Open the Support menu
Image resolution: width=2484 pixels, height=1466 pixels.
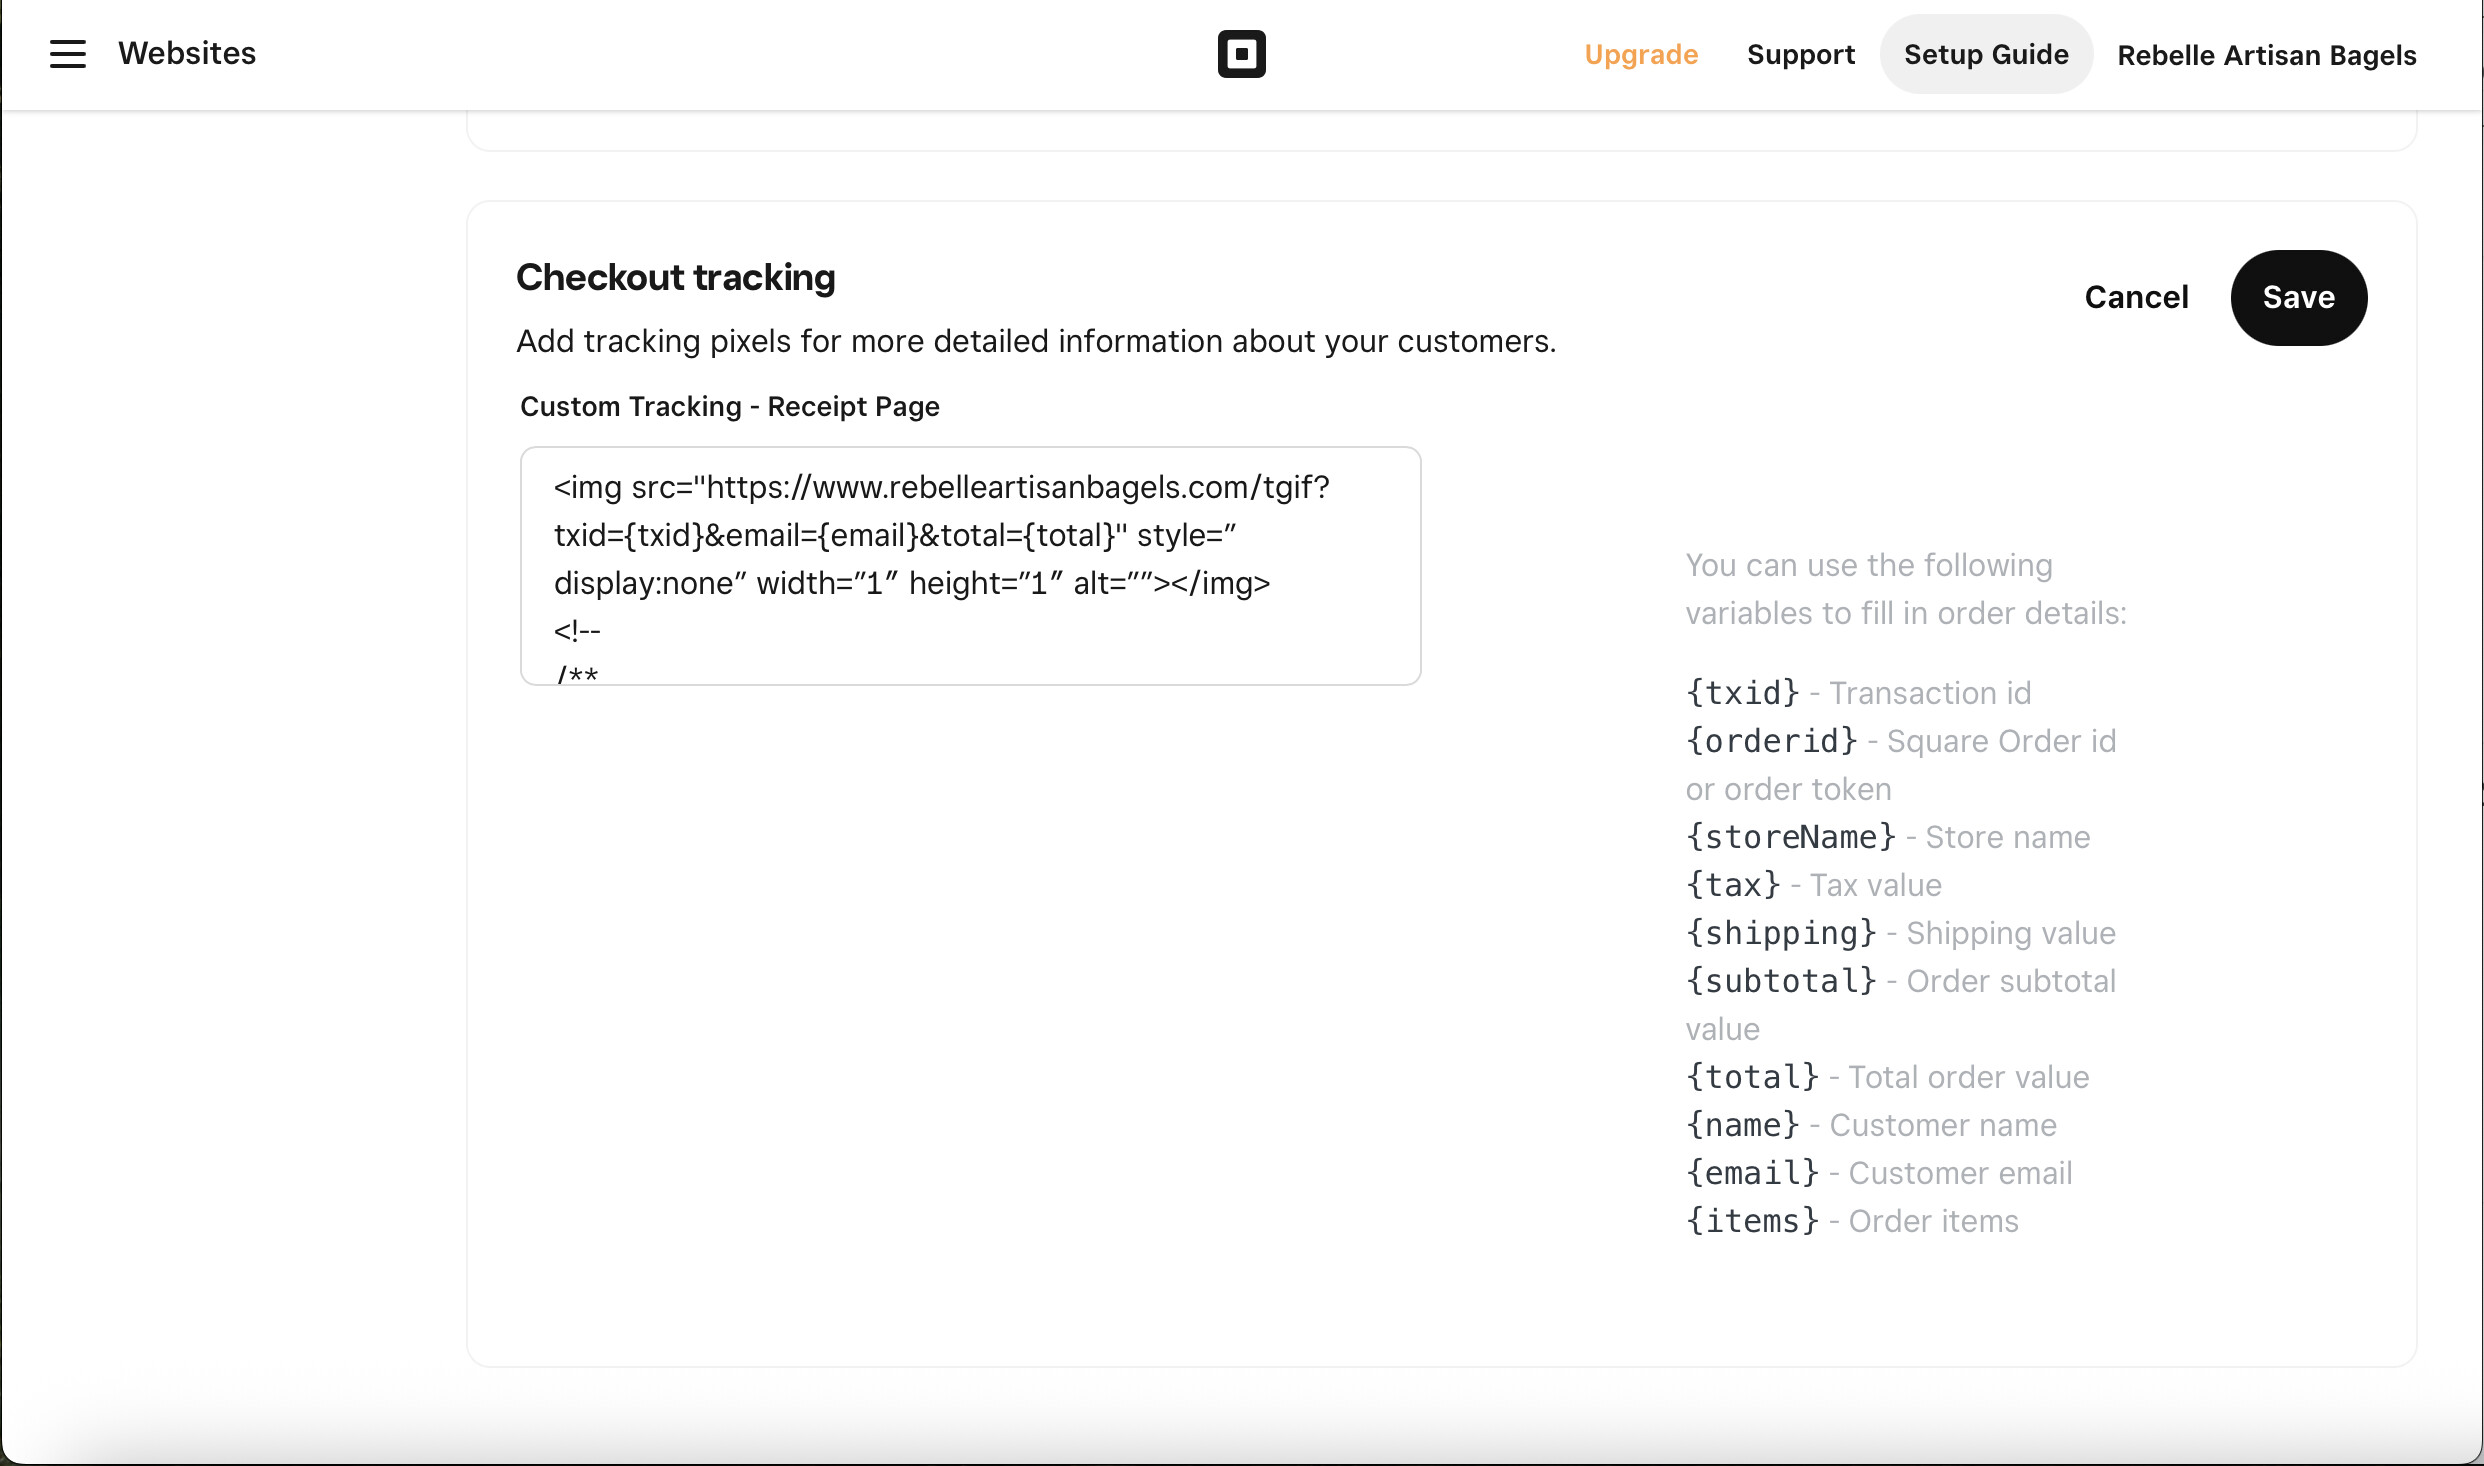coord(1800,55)
